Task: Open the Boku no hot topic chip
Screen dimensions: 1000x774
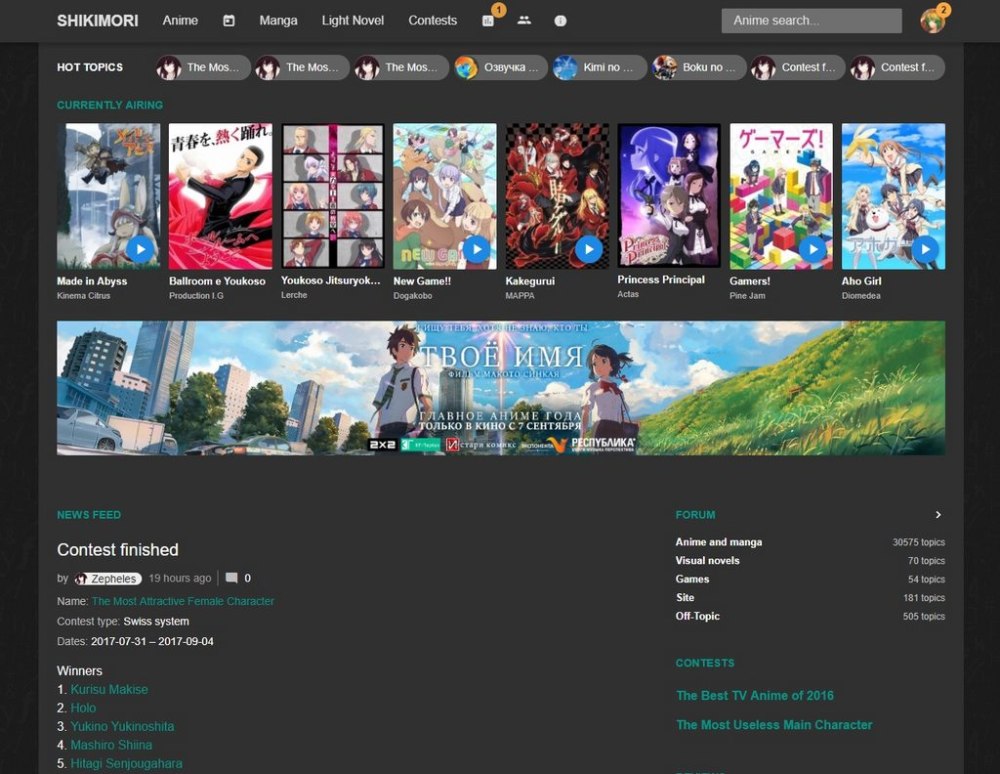Action: point(699,67)
